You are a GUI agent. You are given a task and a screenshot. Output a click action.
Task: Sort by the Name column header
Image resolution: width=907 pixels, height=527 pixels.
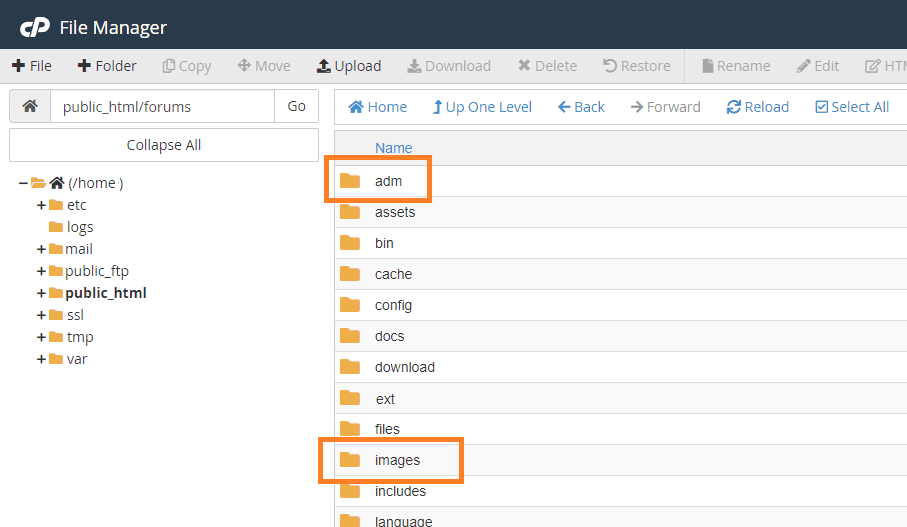pos(393,148)
